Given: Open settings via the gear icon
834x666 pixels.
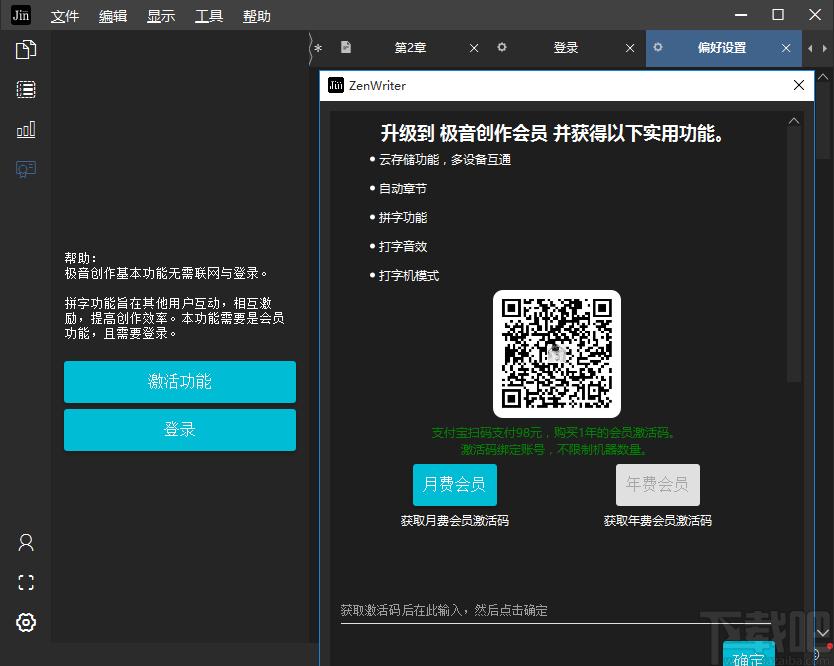Looking at the screenshot, I should (x=26, y=622).
